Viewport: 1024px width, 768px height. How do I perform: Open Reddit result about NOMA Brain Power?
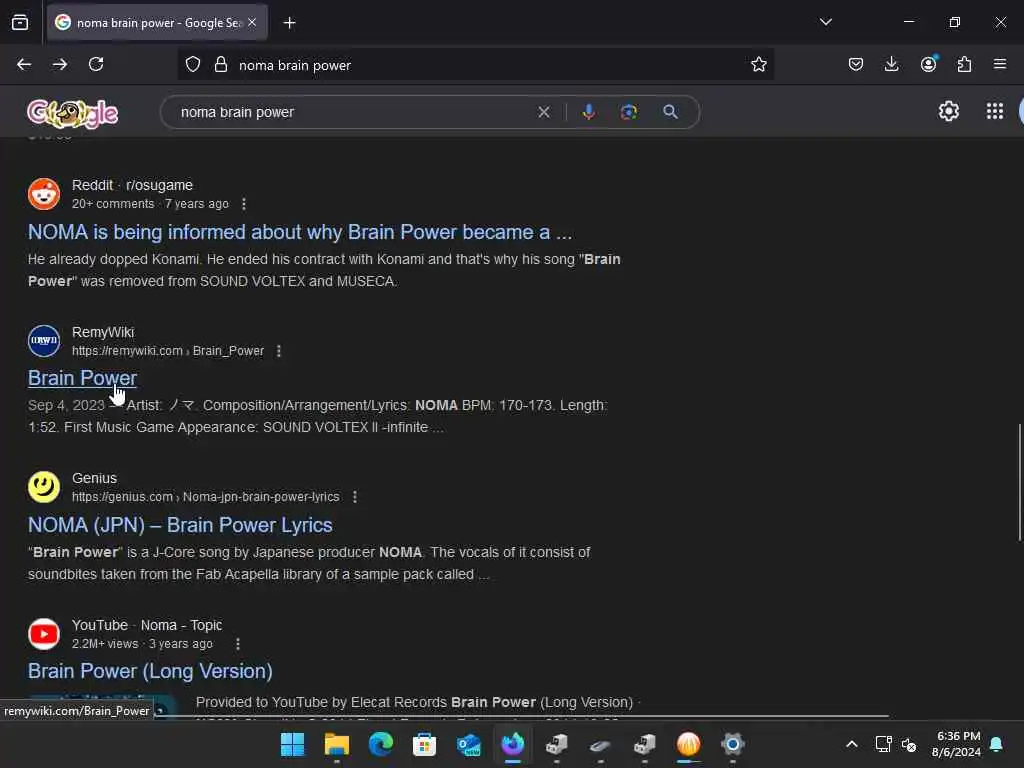click(300, 232)
